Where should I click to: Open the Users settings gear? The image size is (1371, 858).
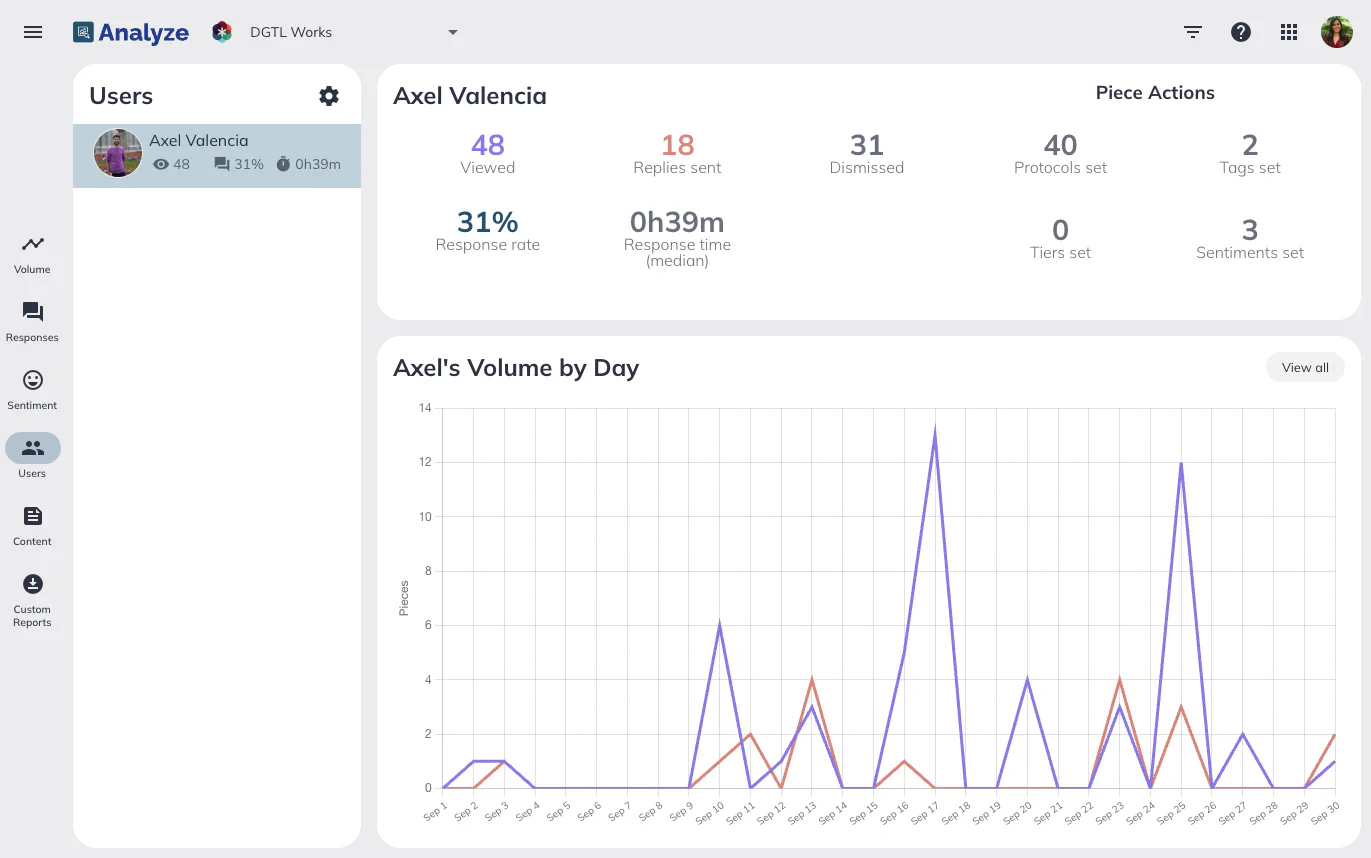click(x=329, y=96)
